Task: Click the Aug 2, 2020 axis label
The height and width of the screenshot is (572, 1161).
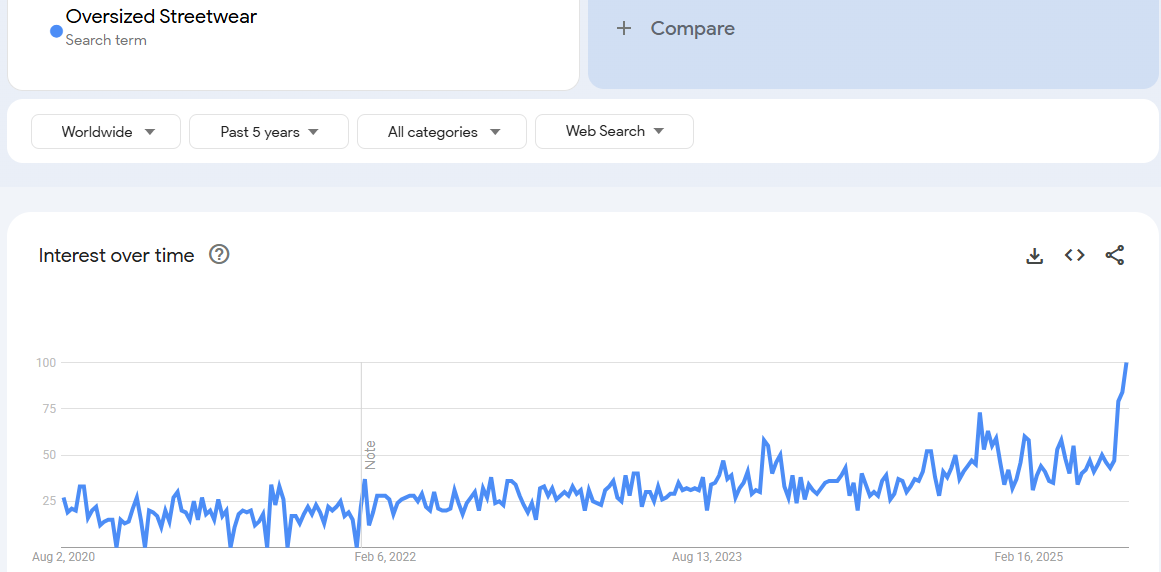Action: pyautogui.click(x=64, y=557)
